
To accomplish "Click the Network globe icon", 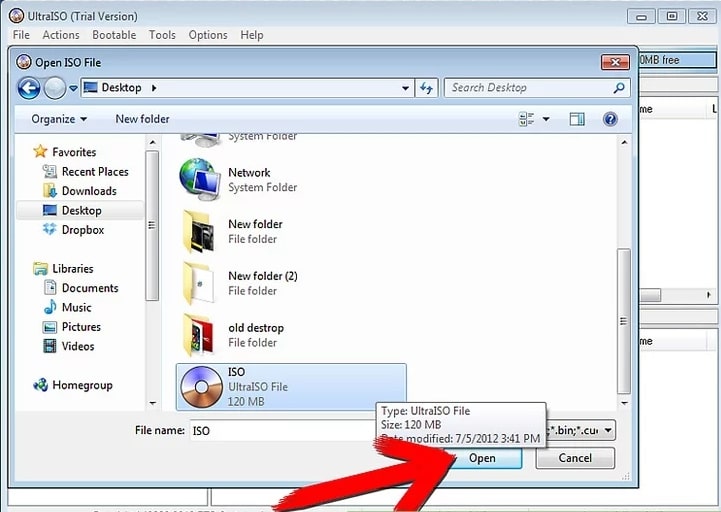I will pyautogui.click(x=199, y=179).
